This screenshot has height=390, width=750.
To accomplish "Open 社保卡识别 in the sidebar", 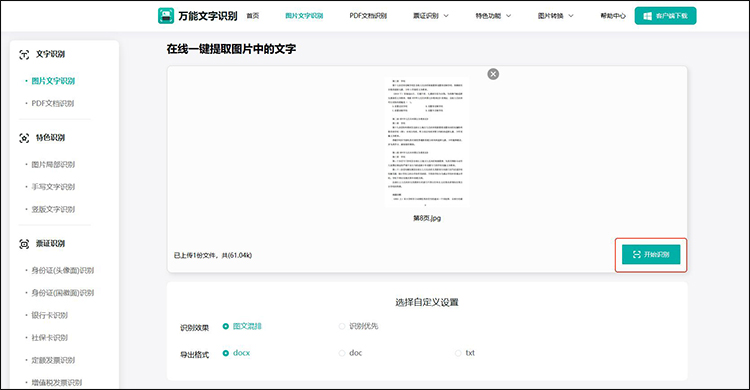I will (x=50, y=338).
